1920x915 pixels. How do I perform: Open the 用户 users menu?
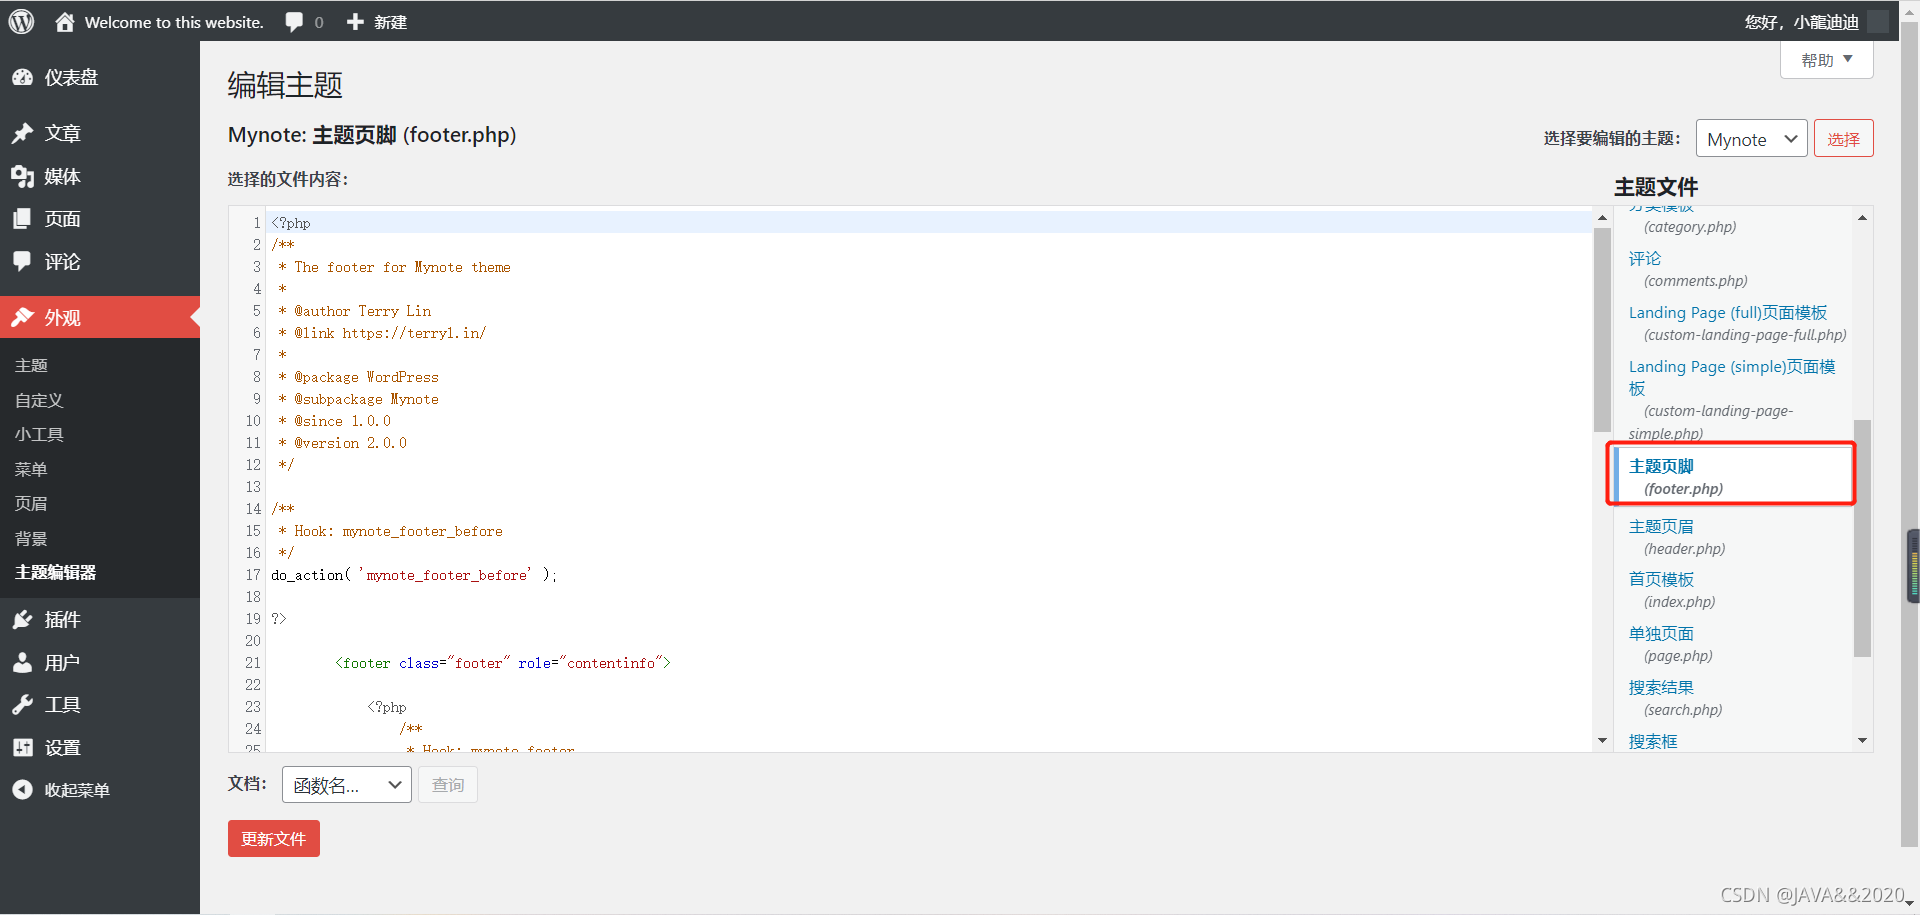(x=62, y=663)
